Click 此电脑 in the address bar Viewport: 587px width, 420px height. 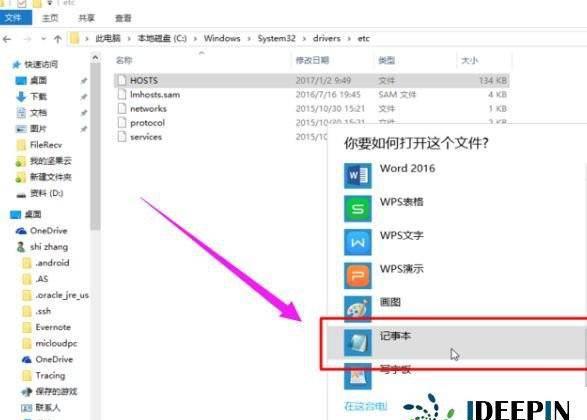[108, 38]
